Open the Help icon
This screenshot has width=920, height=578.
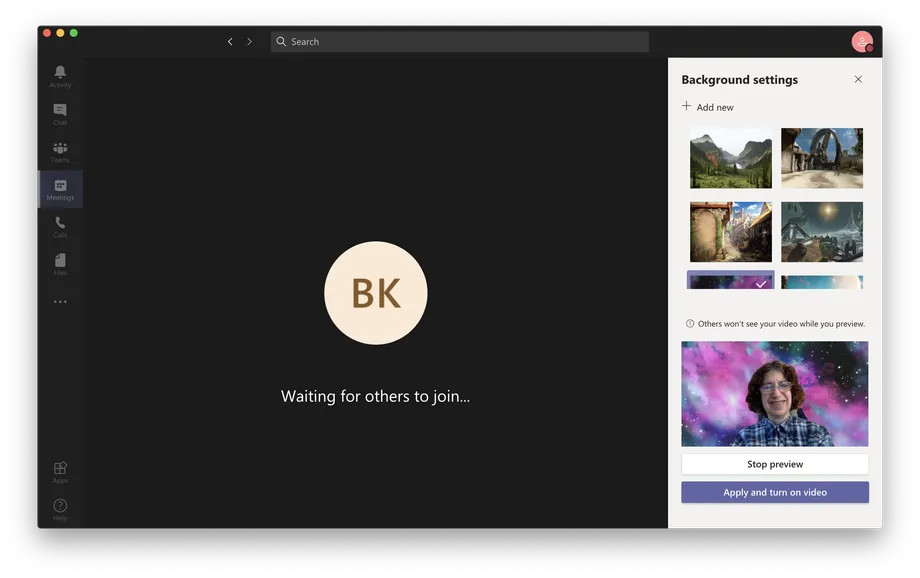point(60,508)
